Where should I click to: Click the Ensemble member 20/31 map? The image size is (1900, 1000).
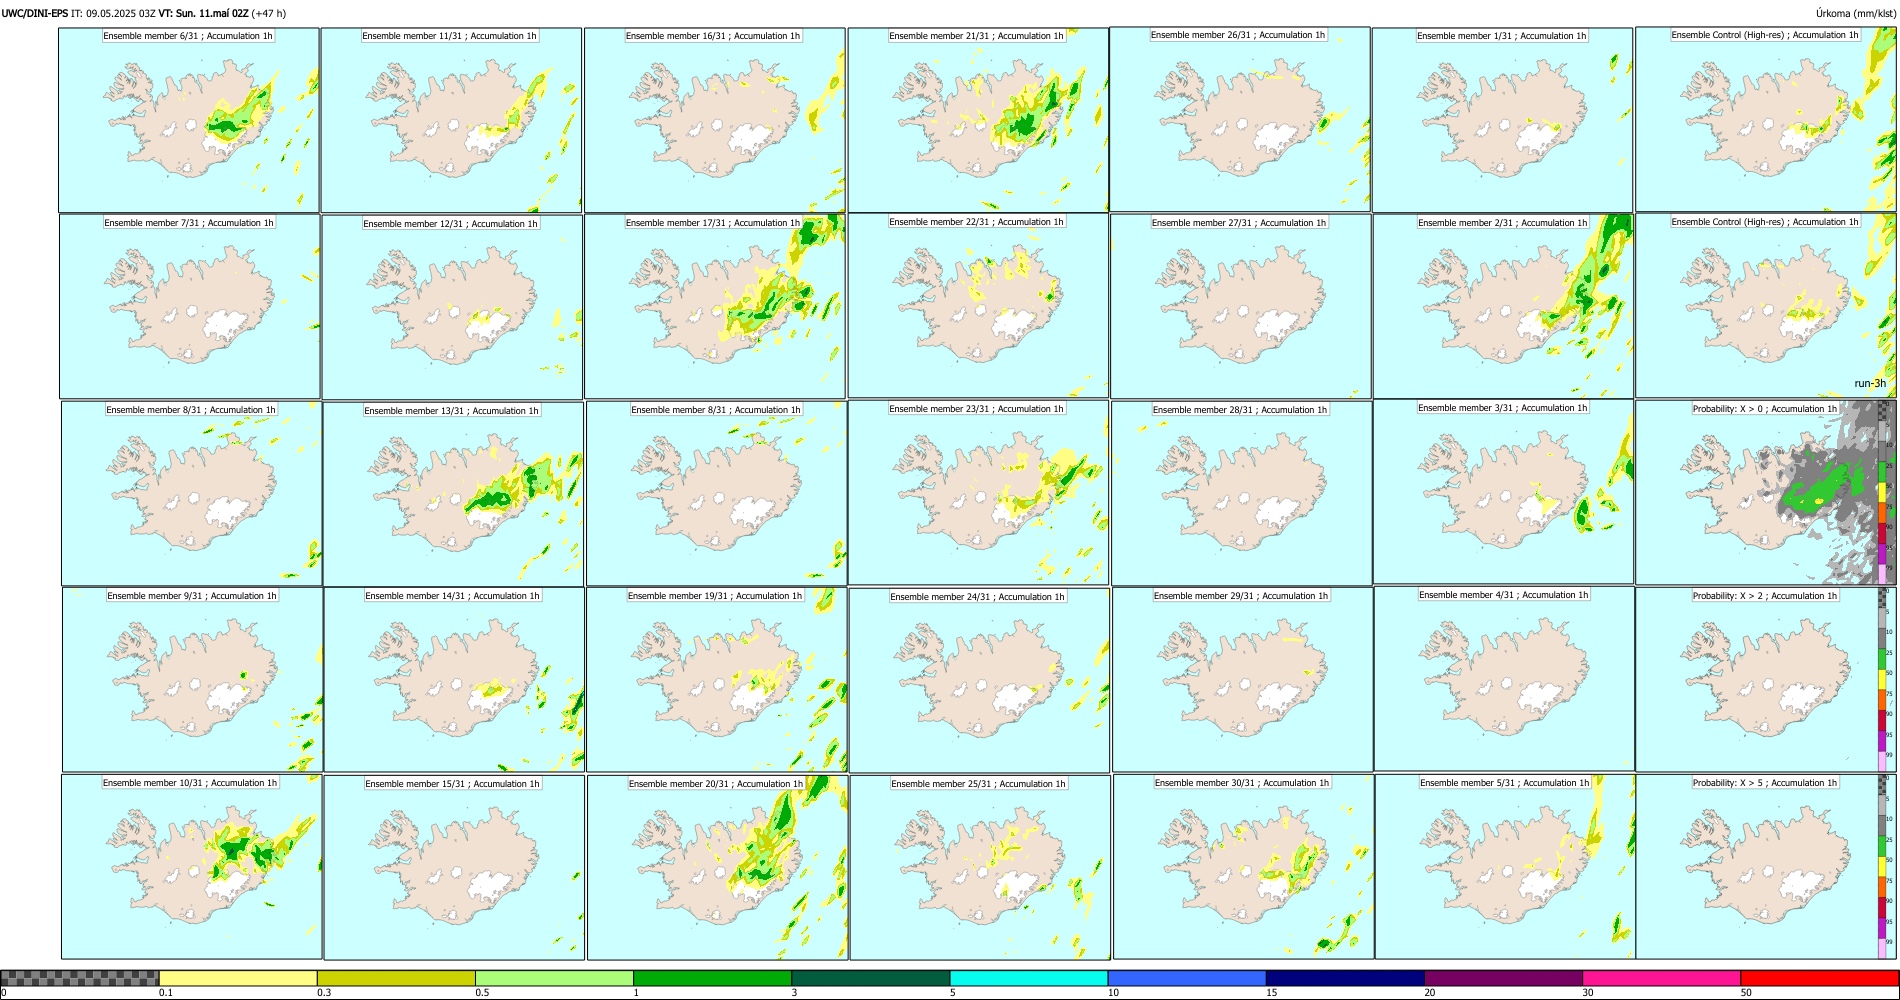click(x=717, y=867)
